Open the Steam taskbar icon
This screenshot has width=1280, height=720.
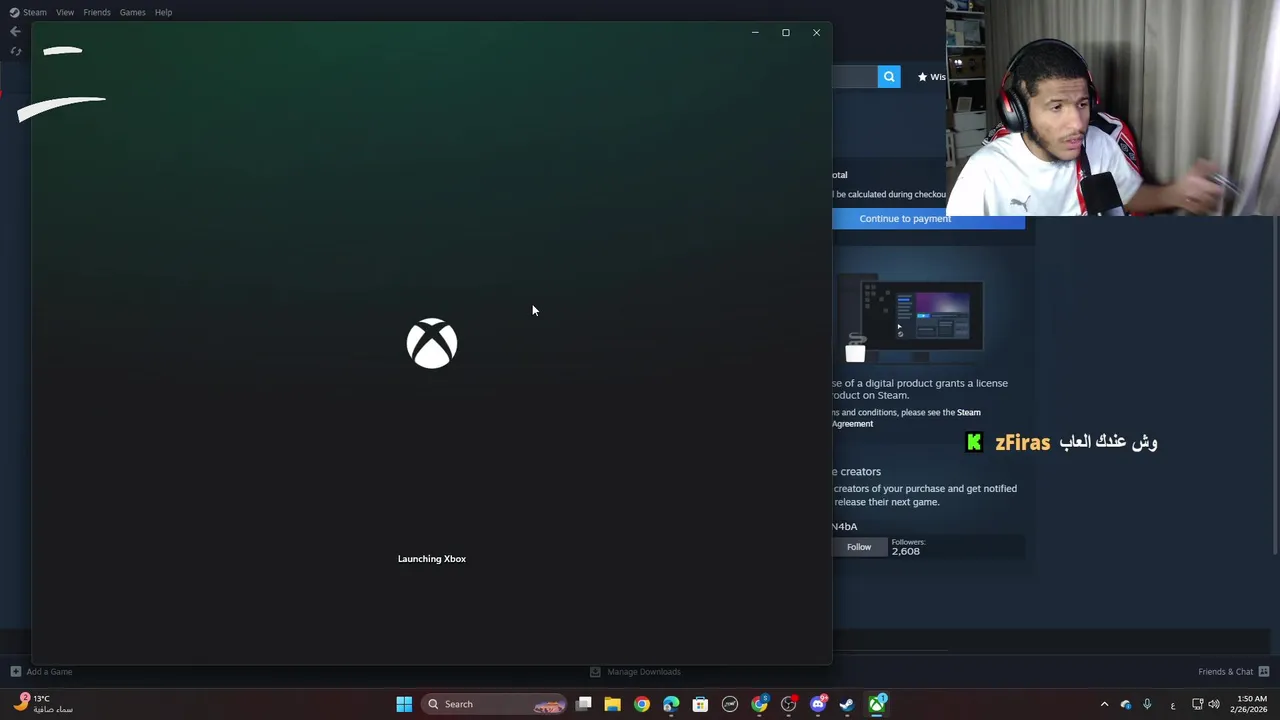coord(847,704)
